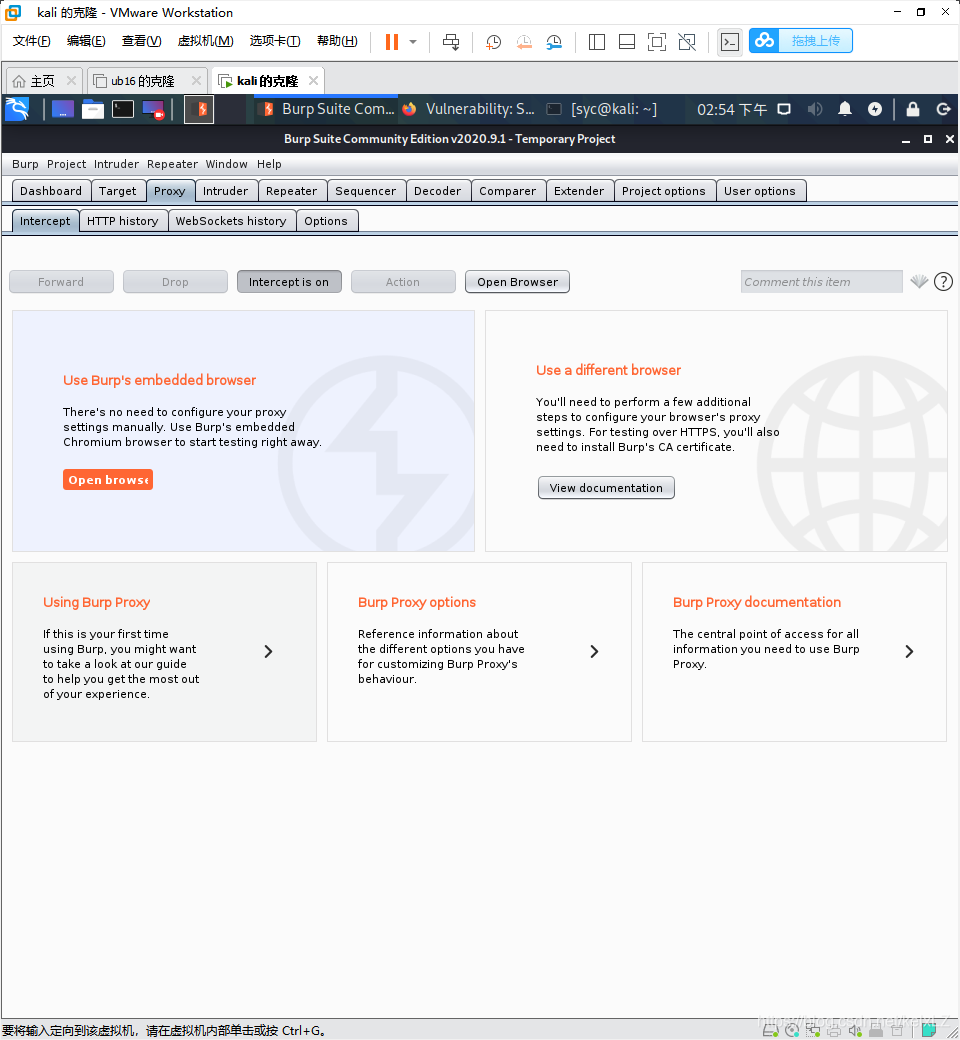
Task: Click the blue cloud upload button
Action: [801, 40]
